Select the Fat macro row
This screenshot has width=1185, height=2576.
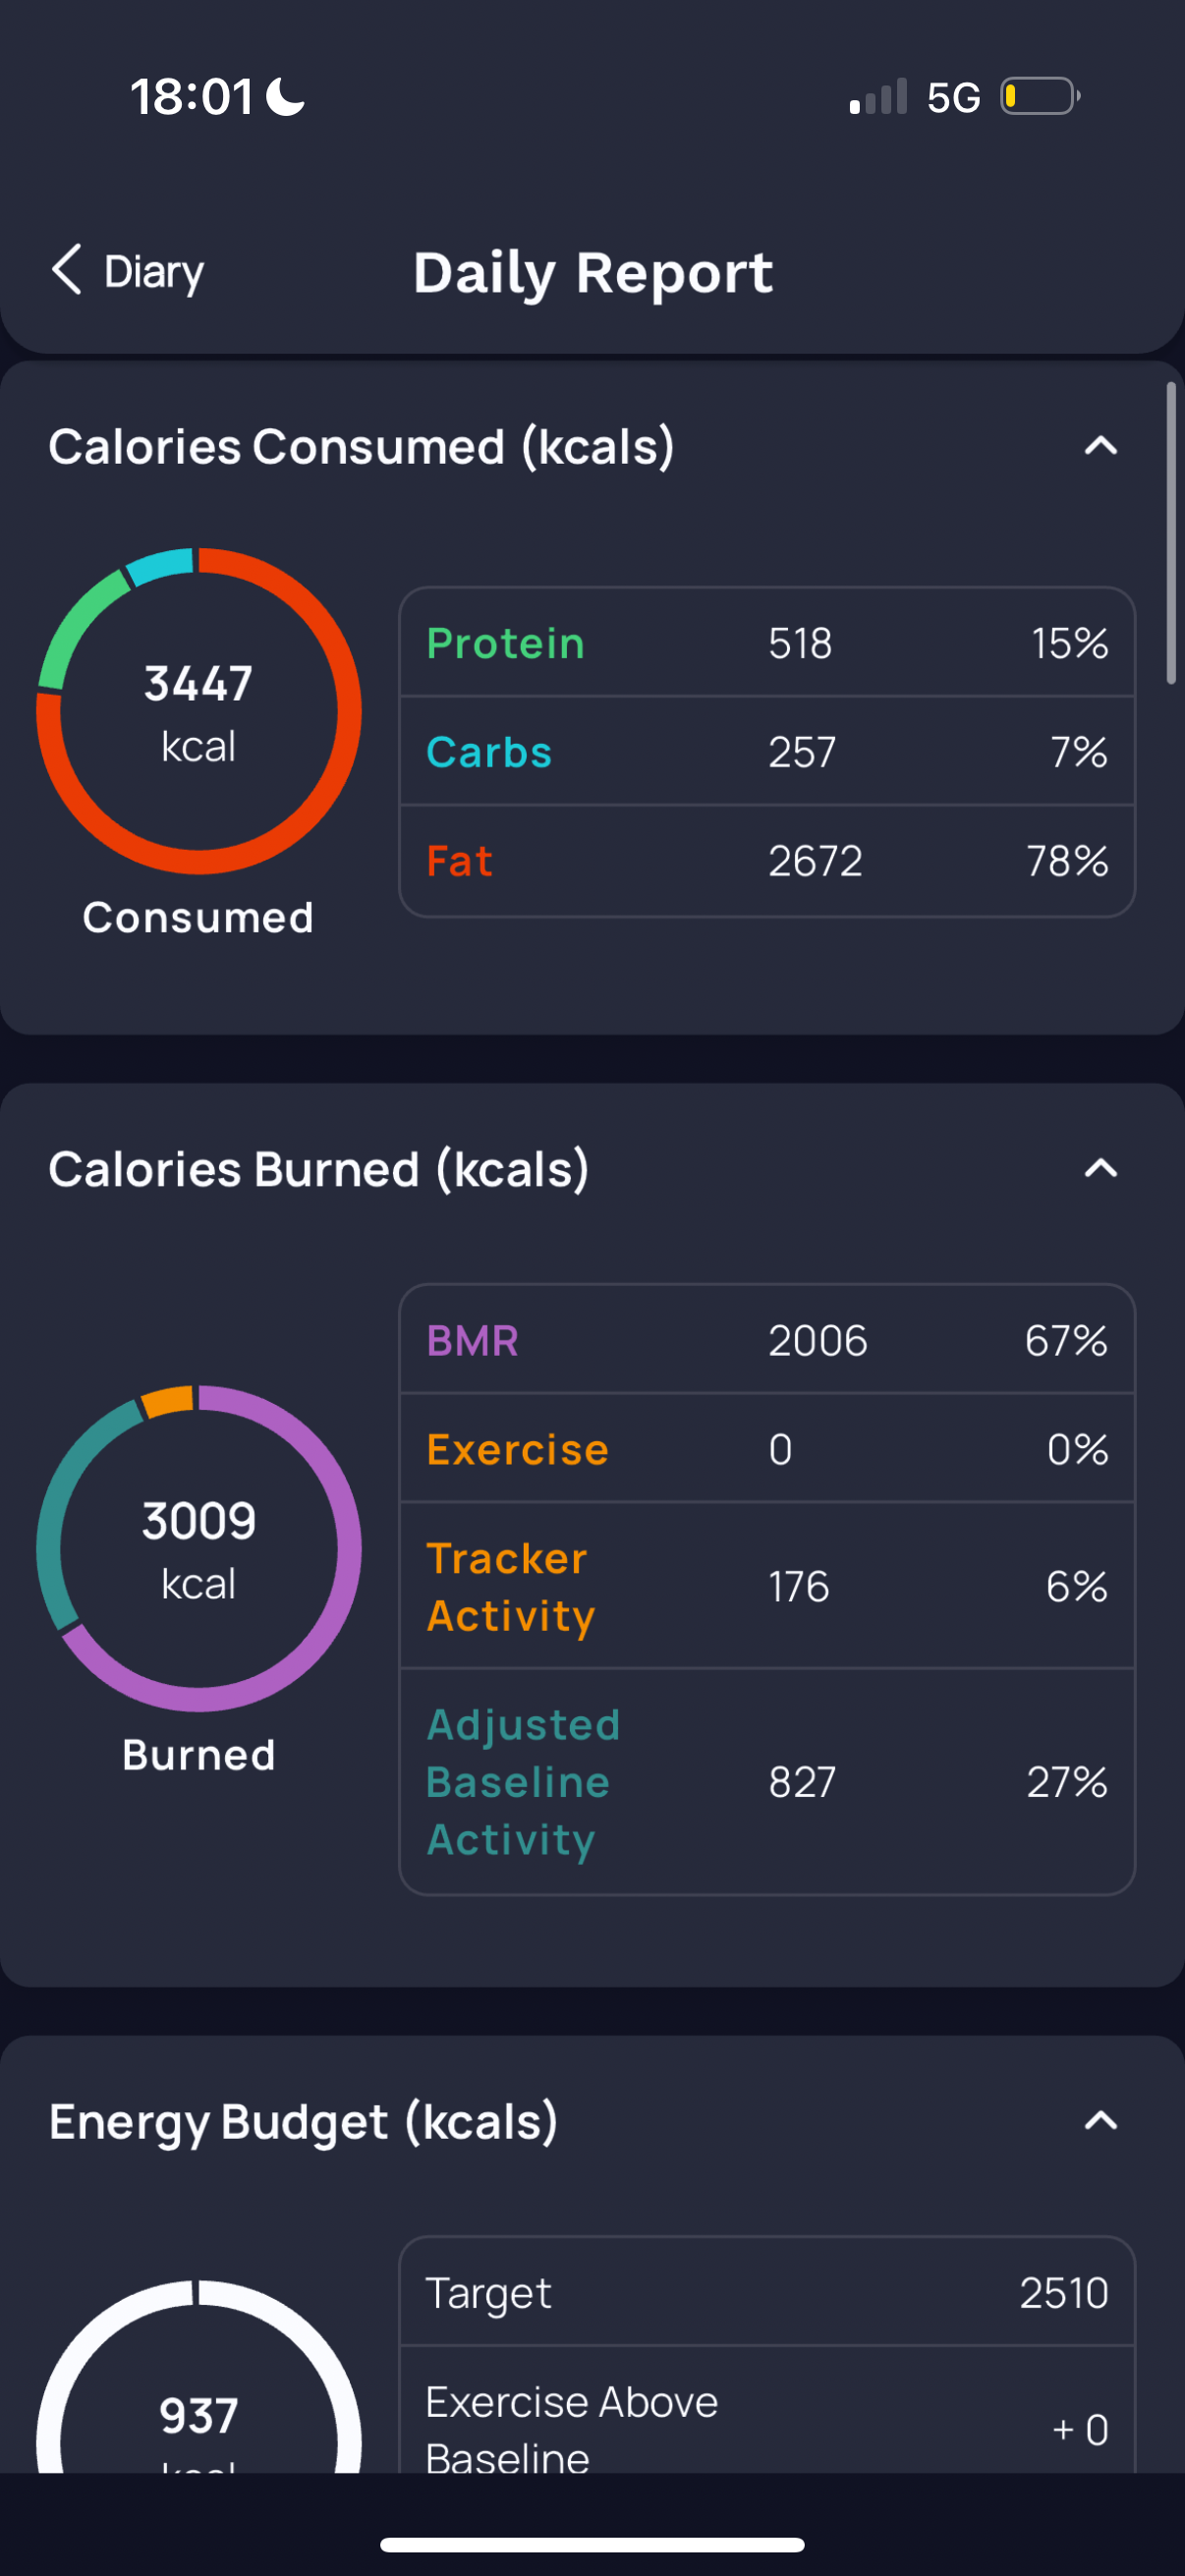767,860
